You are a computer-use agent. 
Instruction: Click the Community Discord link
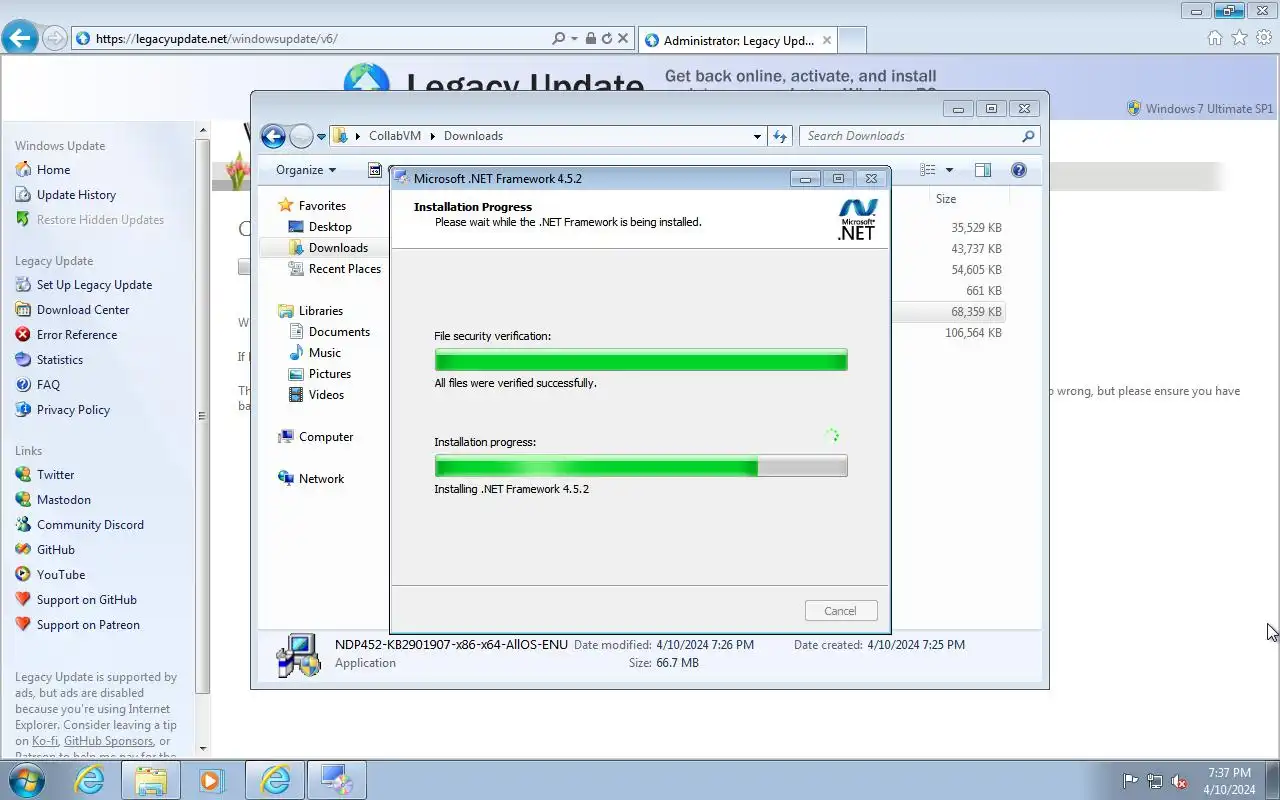pos(90,525)
